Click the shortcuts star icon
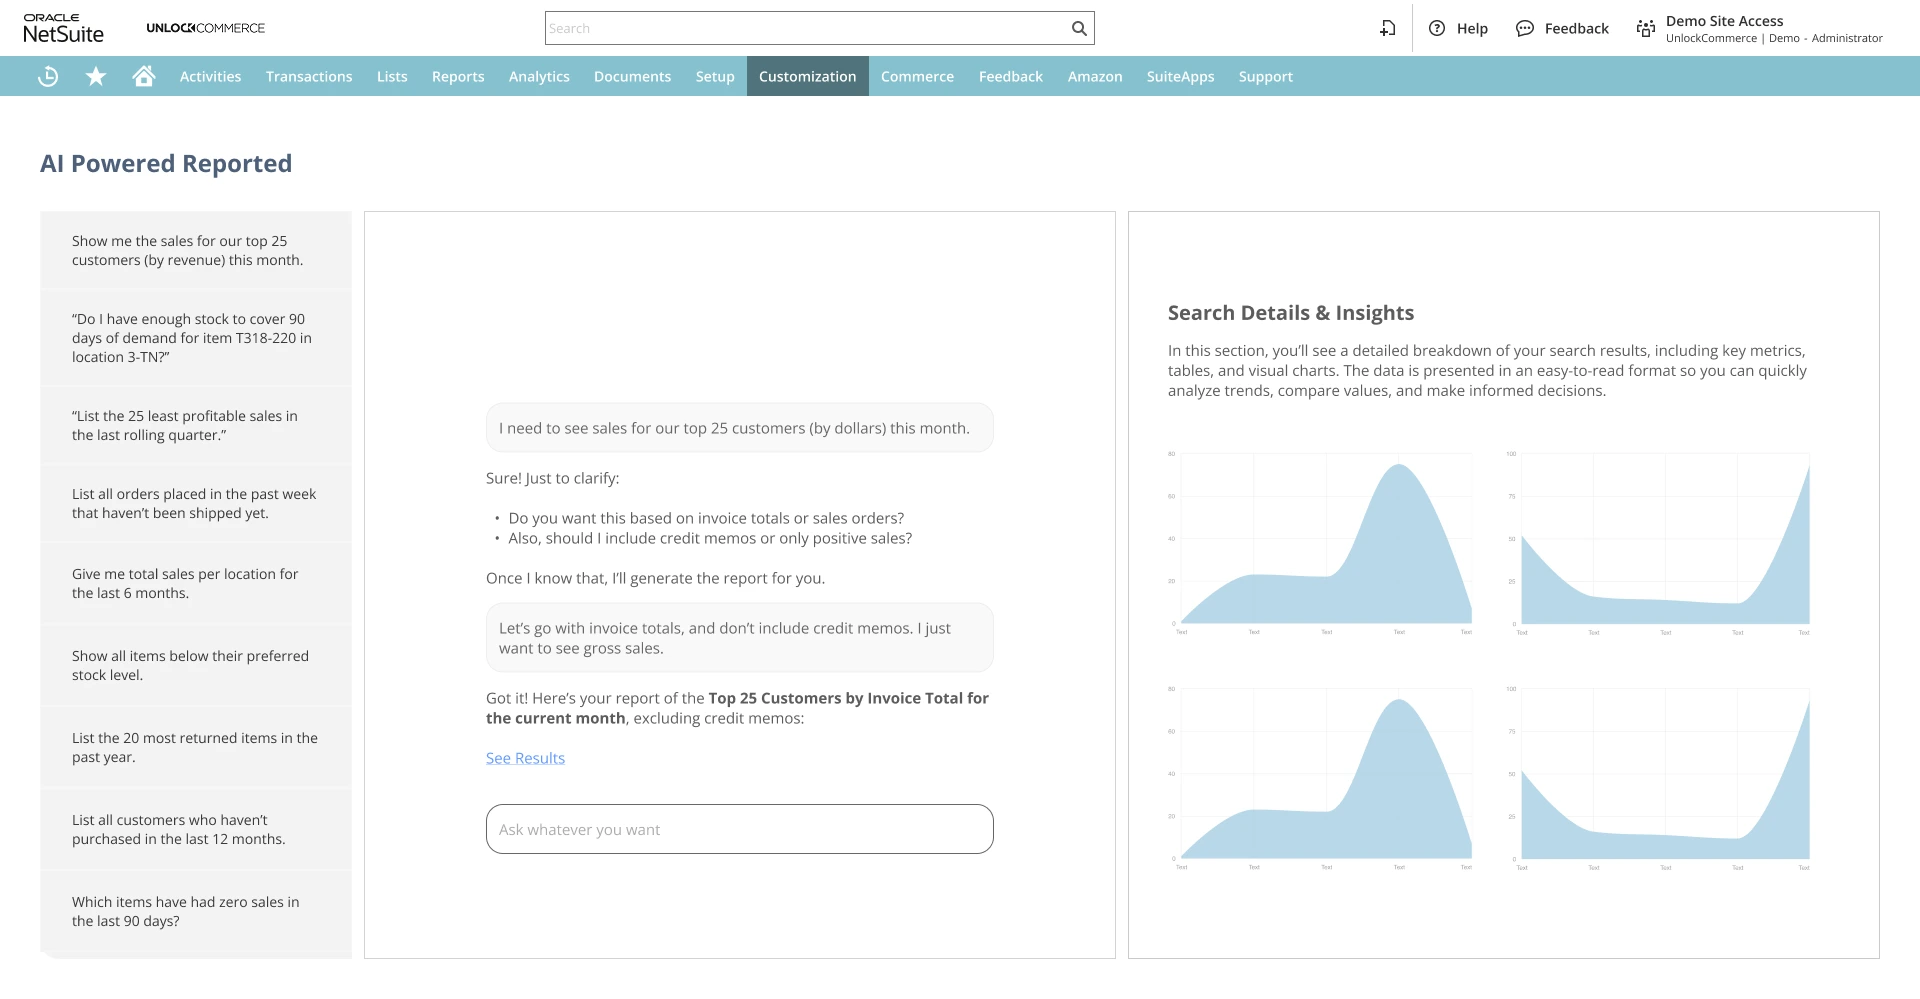Screen dimensions: 1920x999 [x=96, y=77]
